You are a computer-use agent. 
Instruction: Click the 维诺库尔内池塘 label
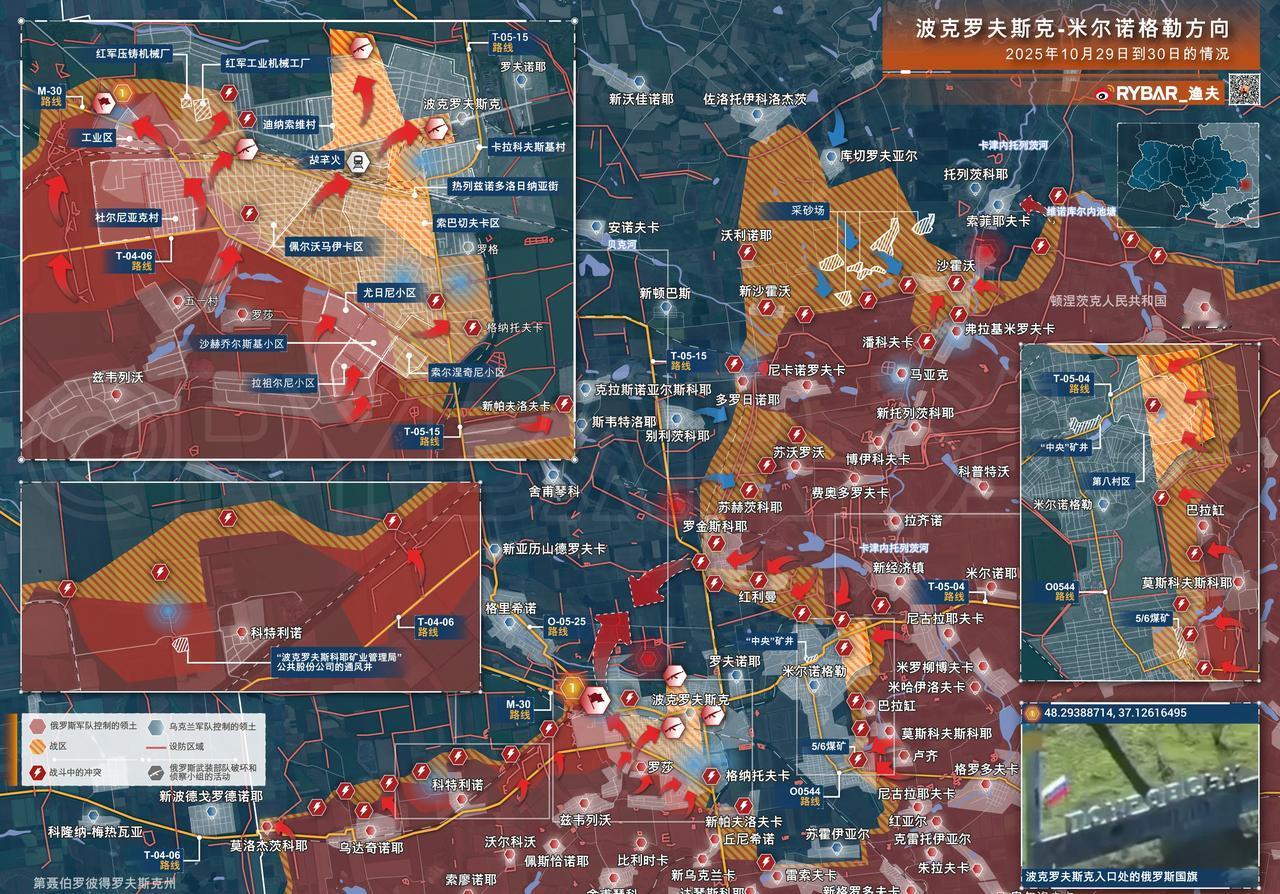coord(1080,212)
